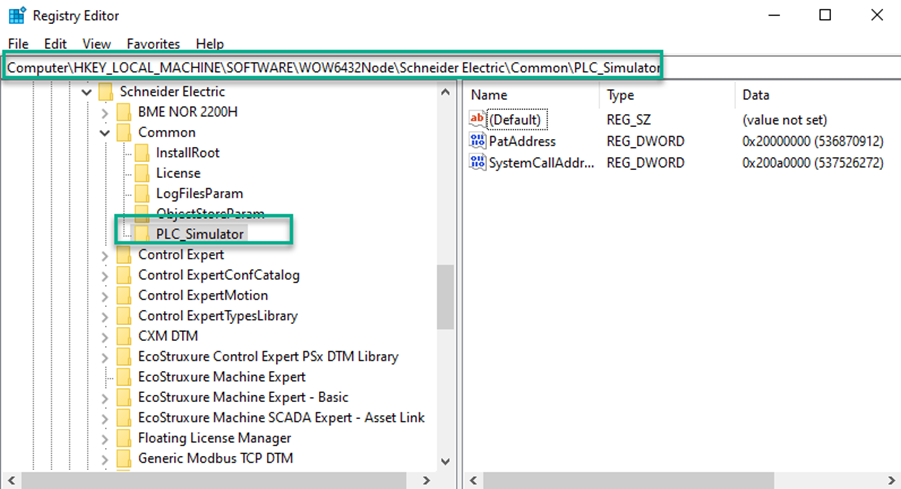Select the PLC_Simulator key label
The image size is (901, 489).
[200, 234]
